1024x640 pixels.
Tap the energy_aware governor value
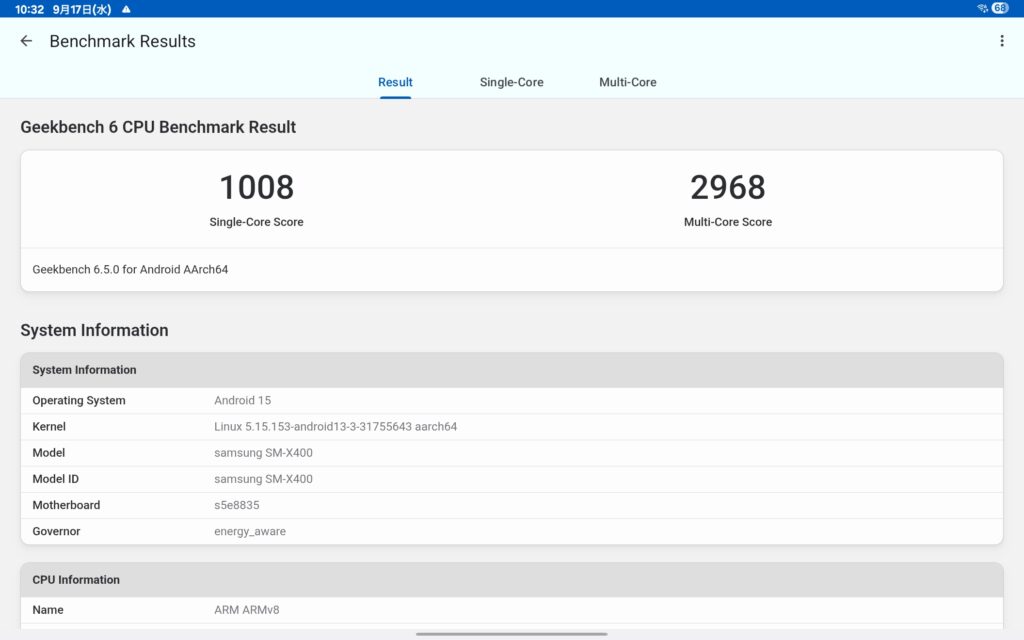(250, 532)
